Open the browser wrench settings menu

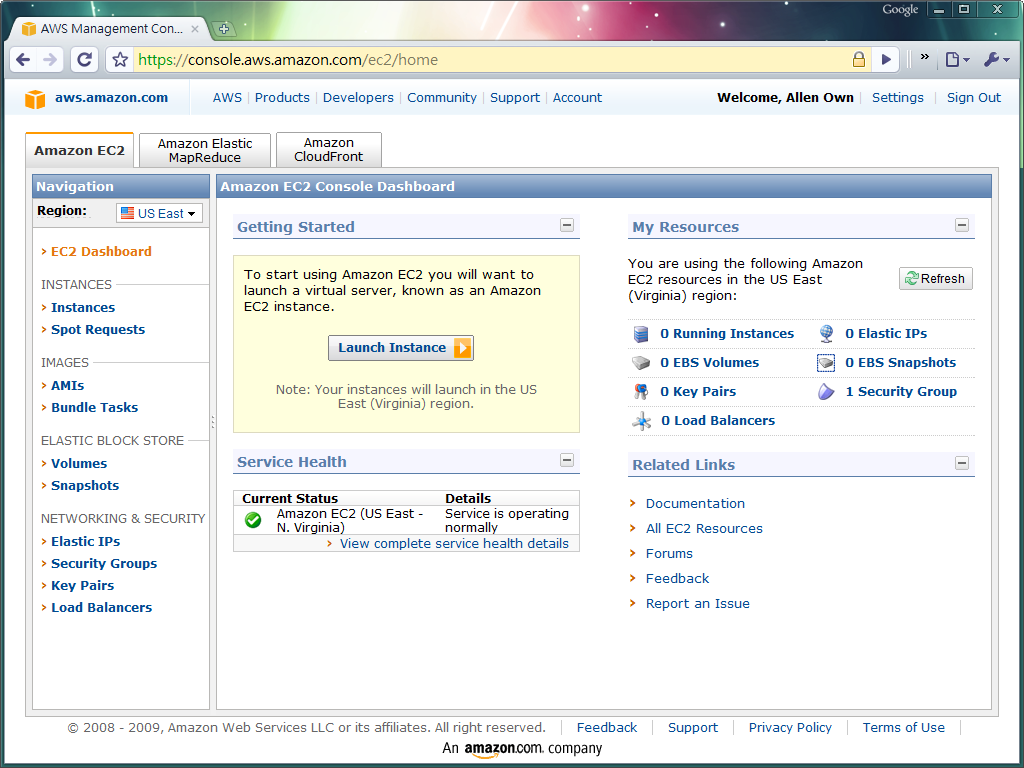997,60
